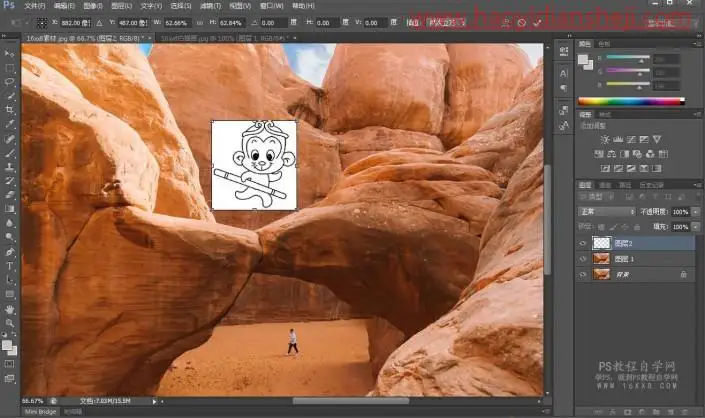Screen dimensions: 705x418
Task: Select the Hand tool
Action: pyautogui.click(x=9, y=309)
